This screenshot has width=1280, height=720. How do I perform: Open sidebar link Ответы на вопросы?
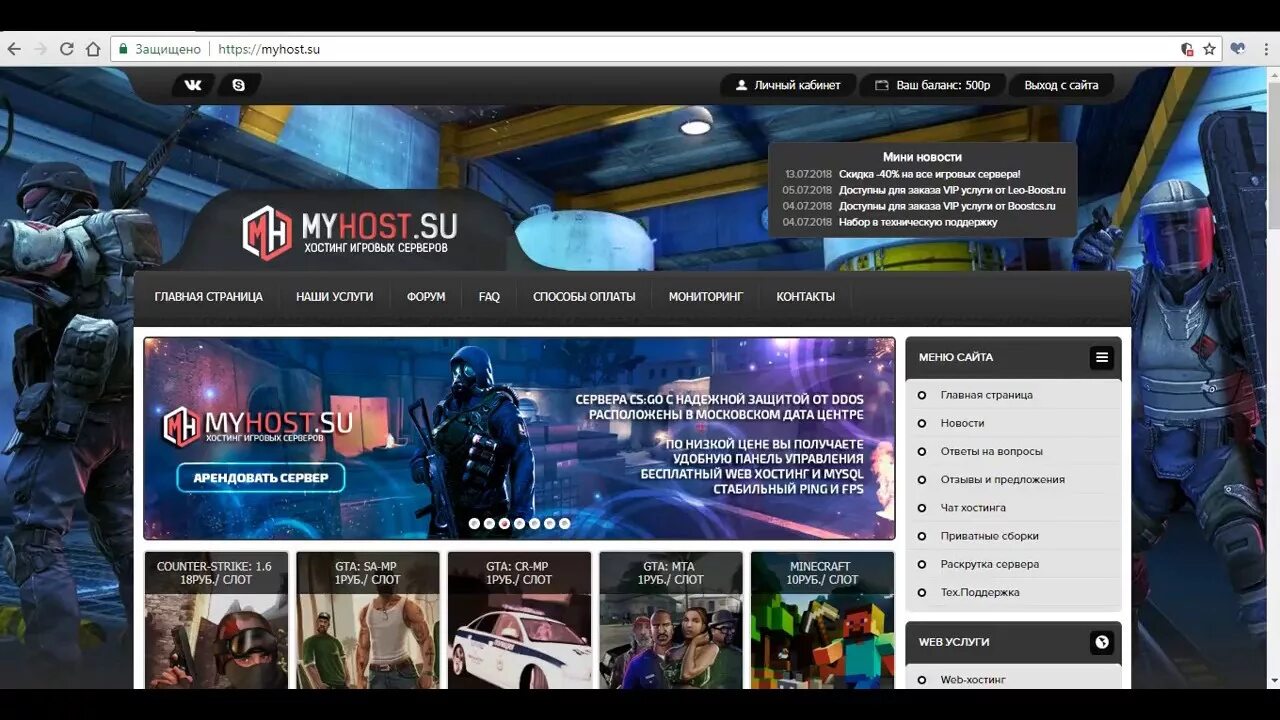click(x=991, y=451)
